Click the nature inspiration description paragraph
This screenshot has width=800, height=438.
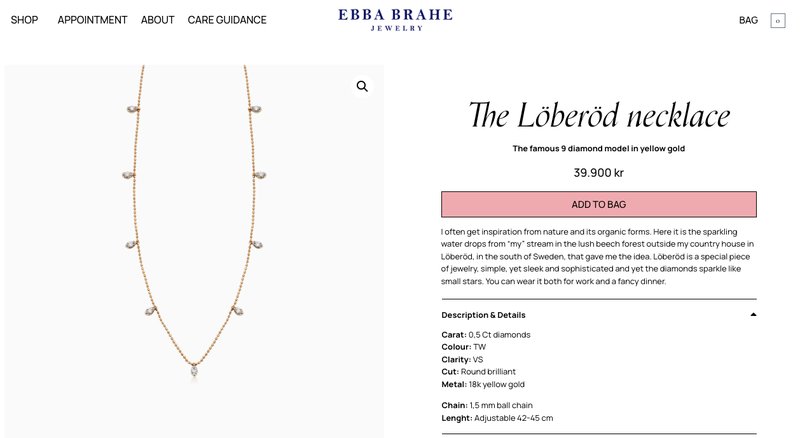click(x=598, y=256)
